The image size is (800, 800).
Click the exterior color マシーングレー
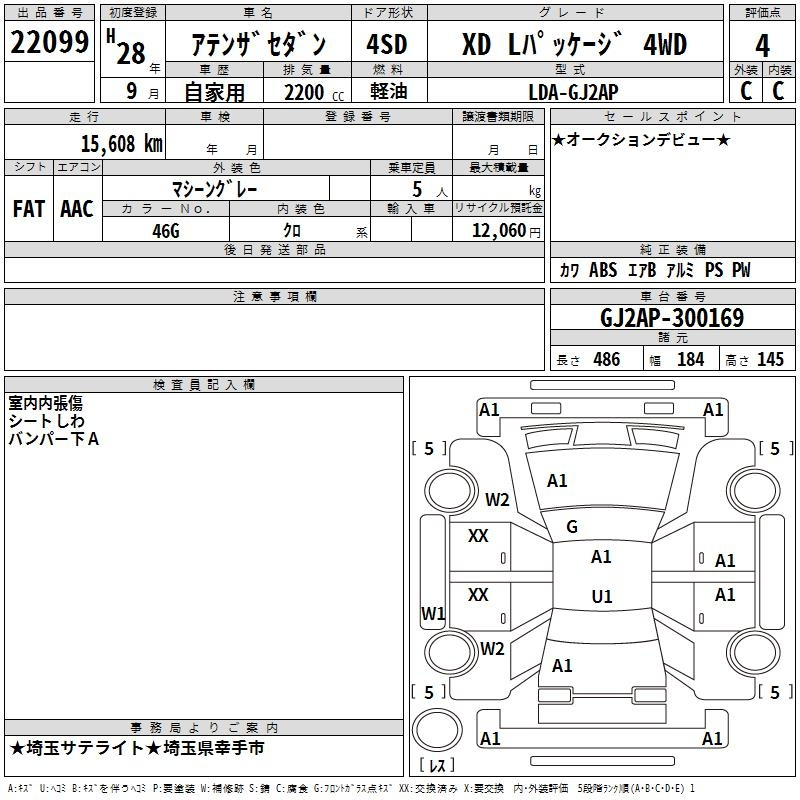(216, 188)
